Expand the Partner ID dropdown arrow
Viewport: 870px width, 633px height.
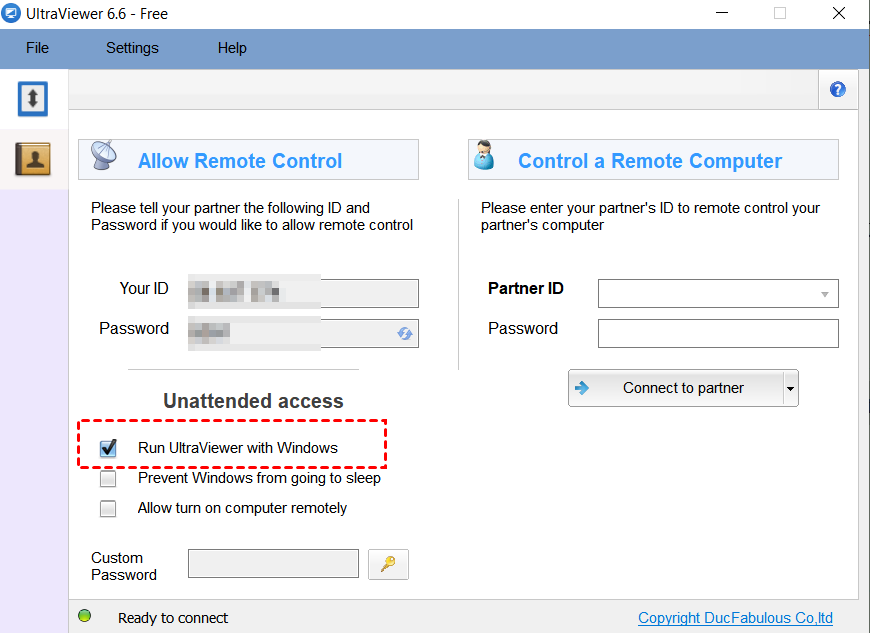[825, 294]
